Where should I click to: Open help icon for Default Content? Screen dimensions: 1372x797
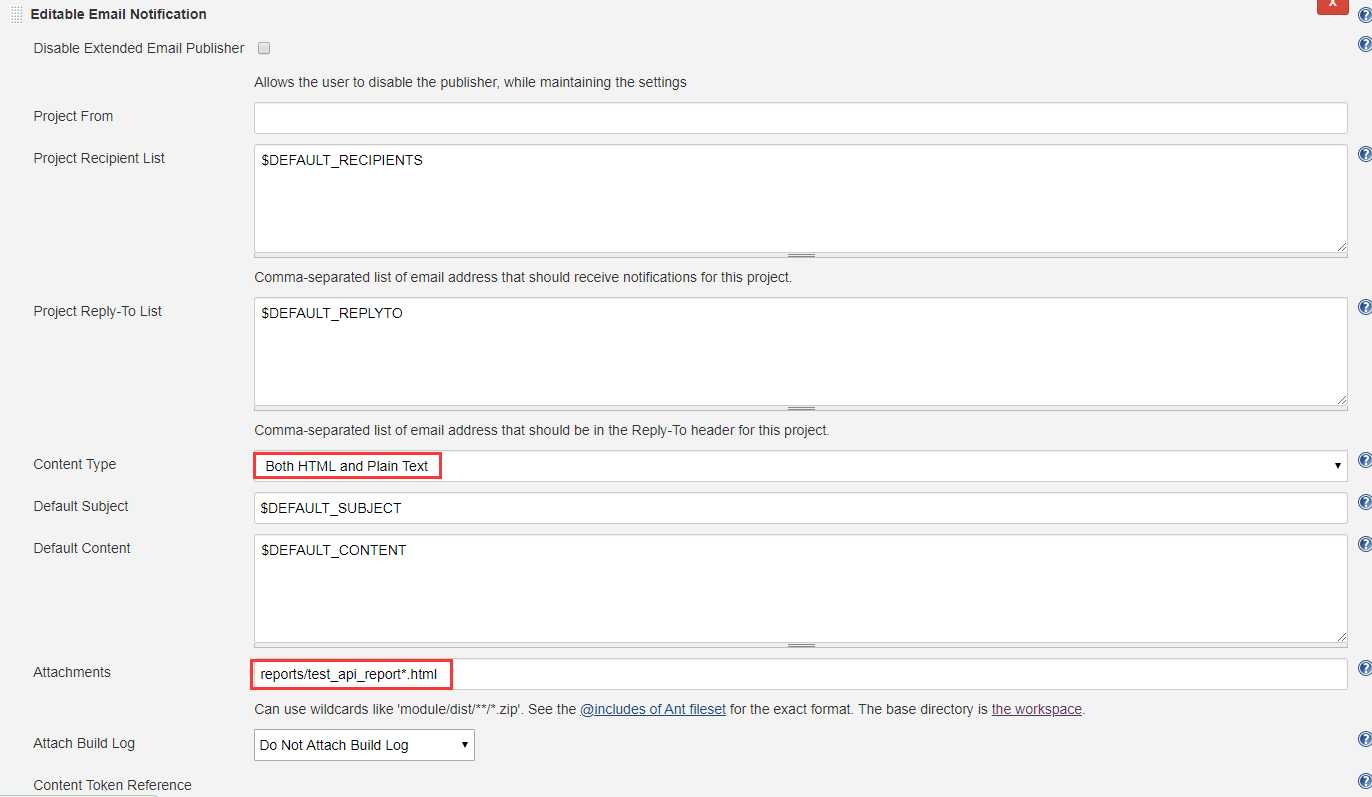click(x=1365, y=545)
